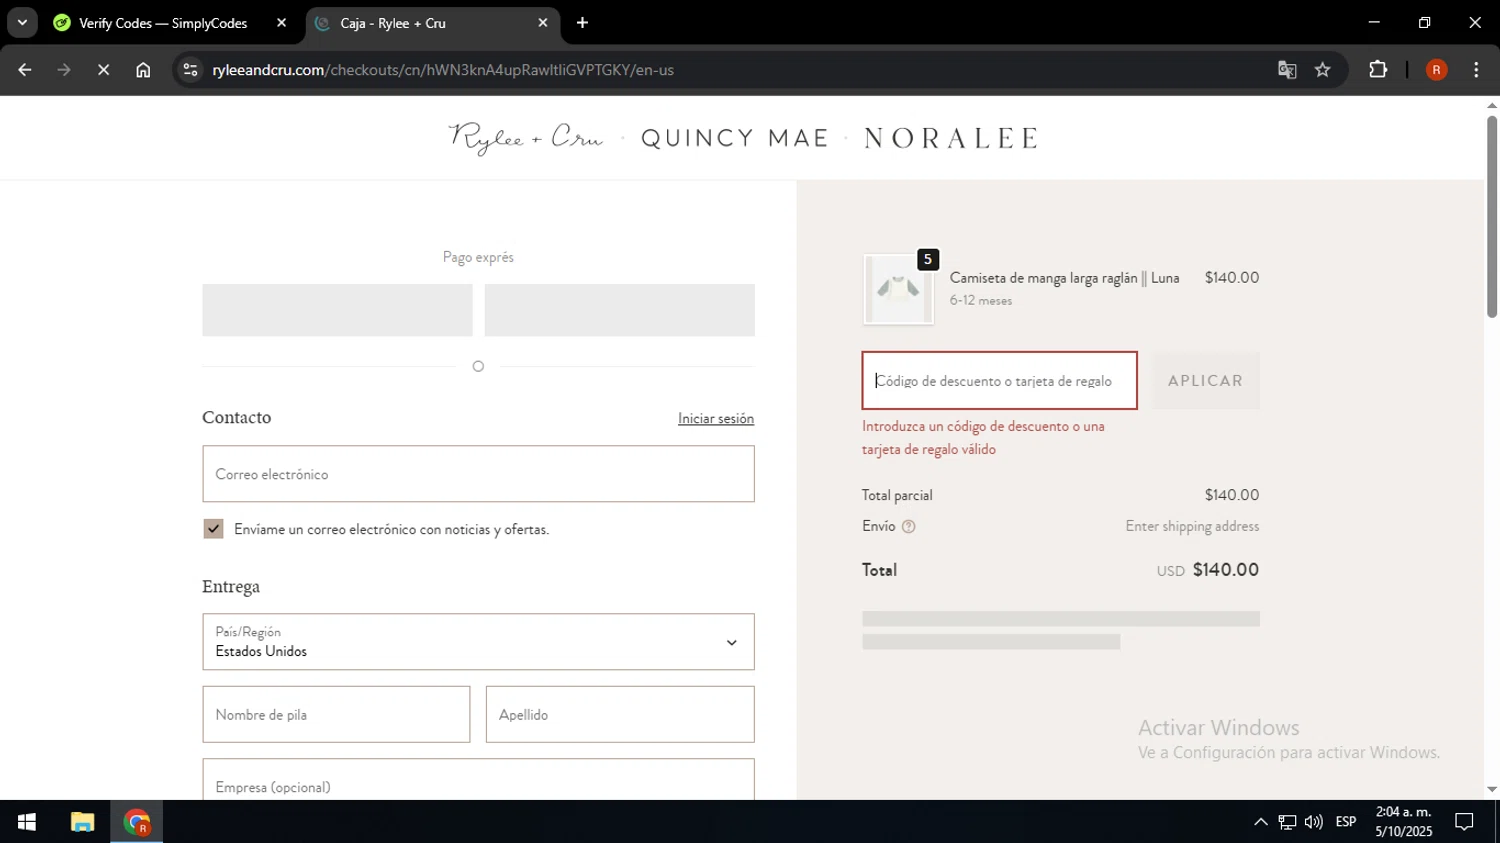Switch to Verify Codes — SimplyCodes tab

tap(163, 23)
